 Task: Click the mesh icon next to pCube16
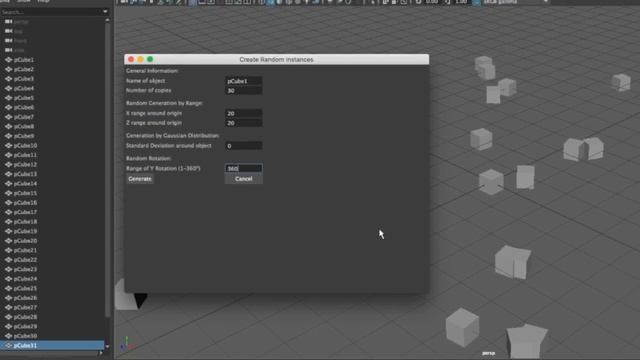[x=9, y=202]
